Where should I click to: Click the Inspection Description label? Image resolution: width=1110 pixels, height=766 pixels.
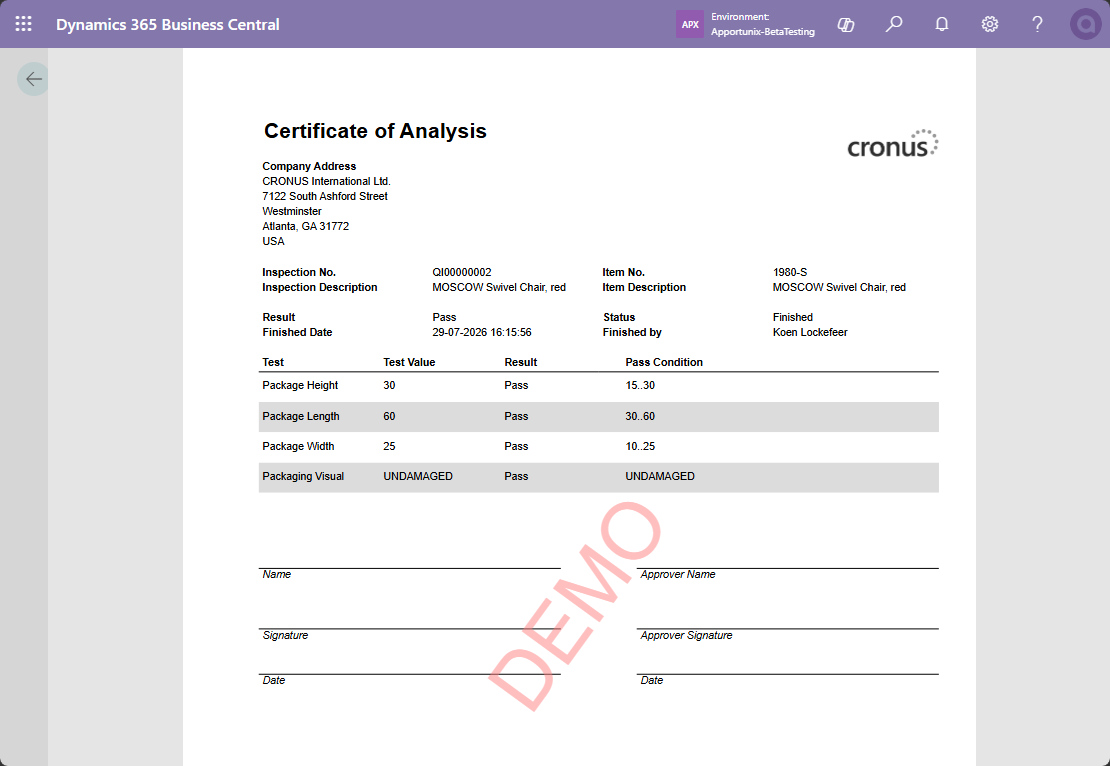(x=320, y=287)
